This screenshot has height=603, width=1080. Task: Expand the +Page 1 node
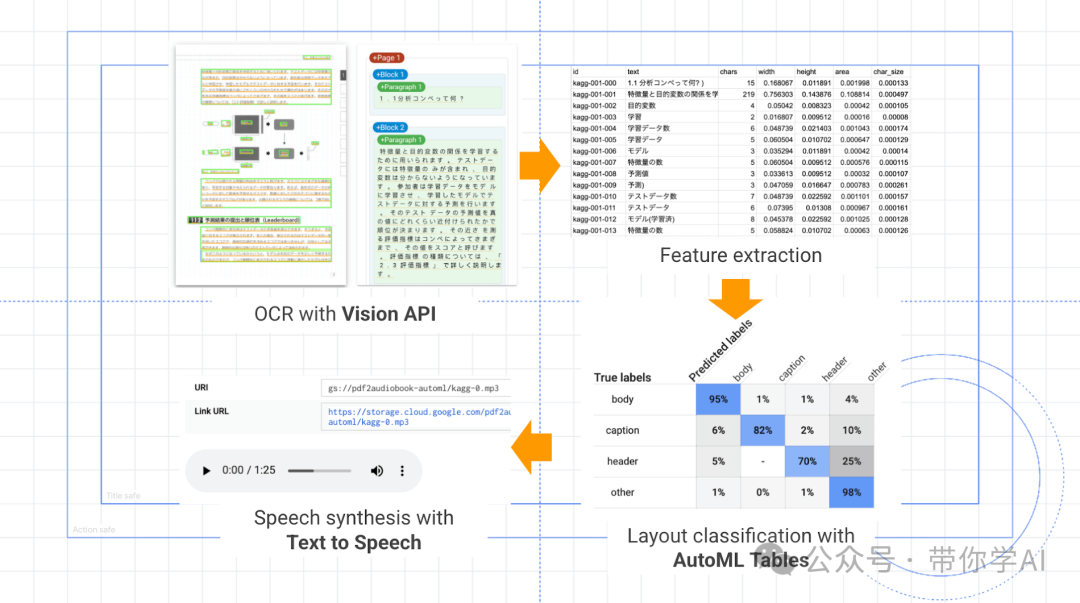(x=386, y=58)
